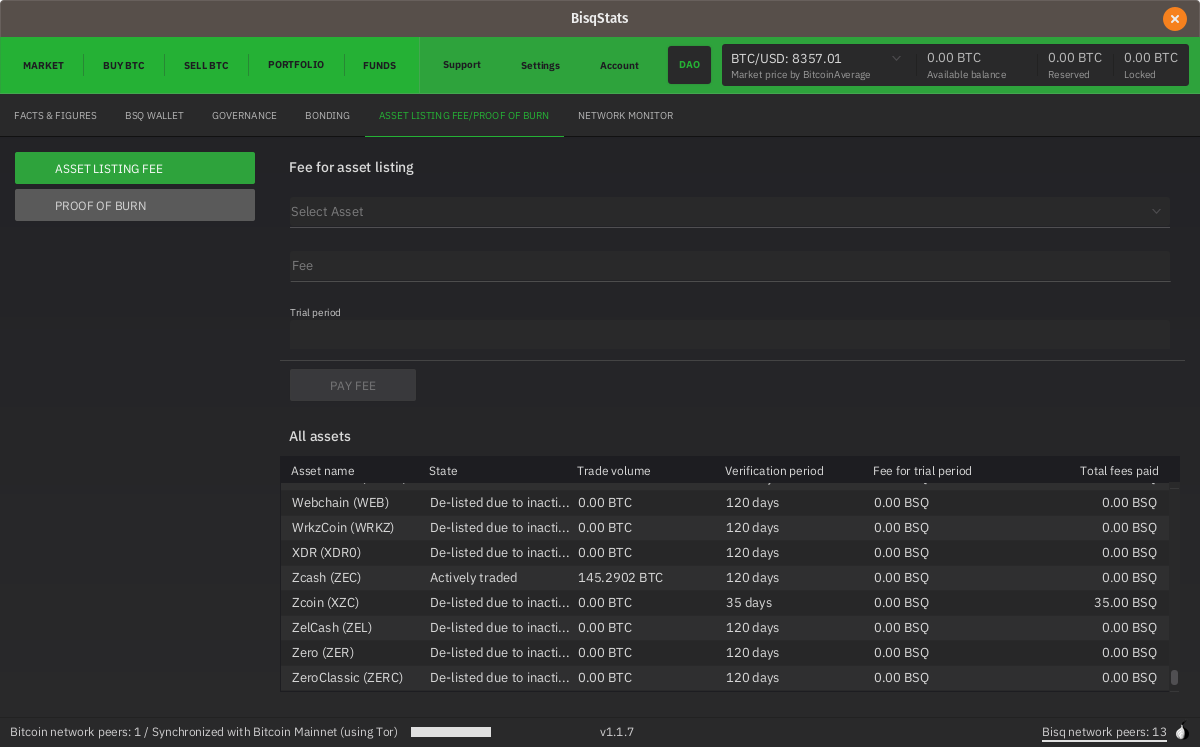Click the Actively traded state cell
The width and height of the screenshot is (1200, 747).
[473, 578]
